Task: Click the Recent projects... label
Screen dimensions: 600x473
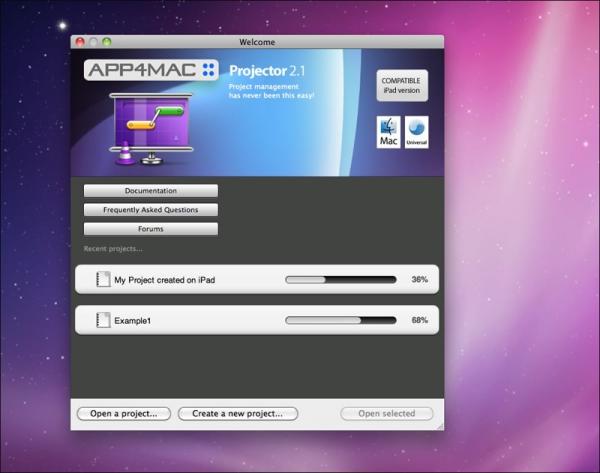Action: (x=113, y=249)
